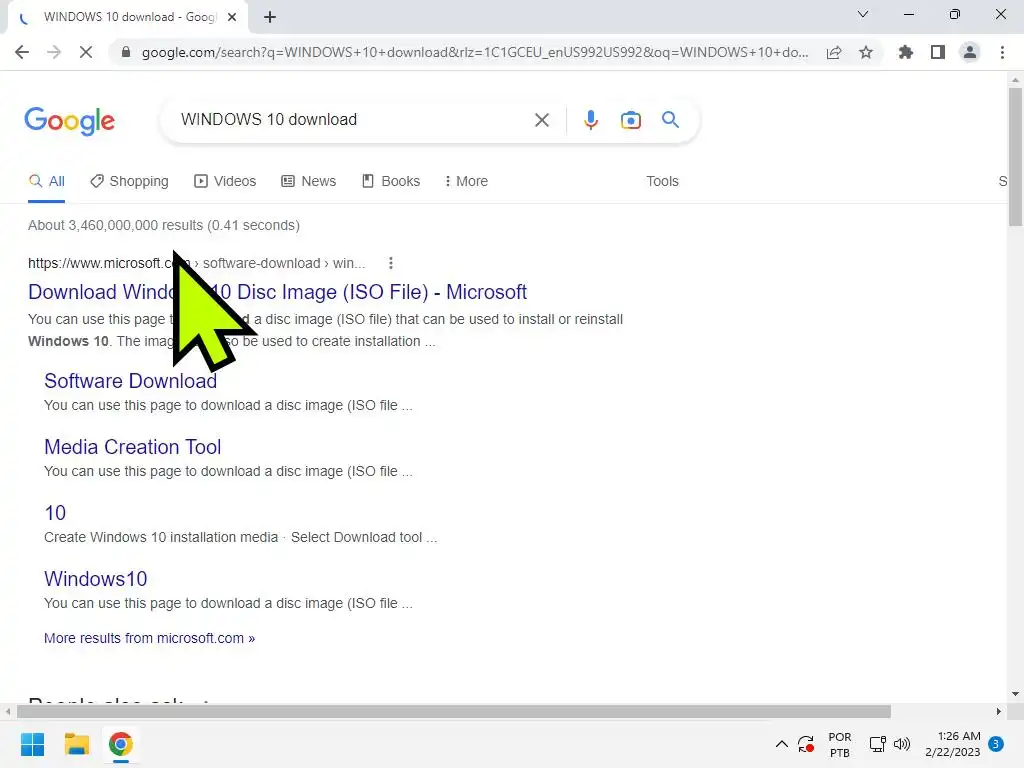
Task: Toggle the Chrome side panel icon
Action: coord(938,52)
